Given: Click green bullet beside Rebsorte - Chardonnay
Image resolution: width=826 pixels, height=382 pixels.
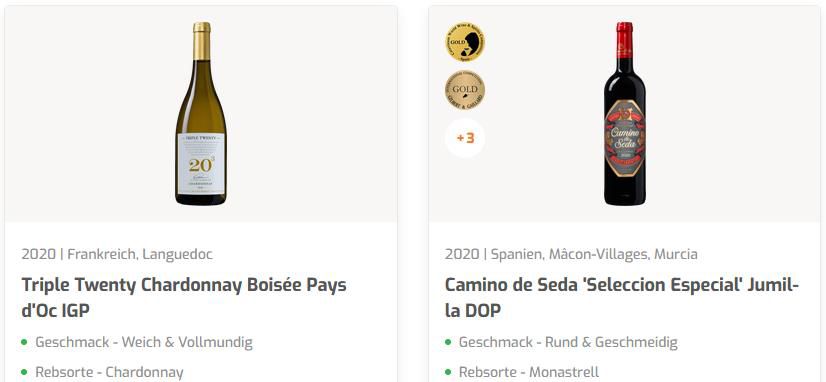Looking at the screenshot, I should point(24,373).
